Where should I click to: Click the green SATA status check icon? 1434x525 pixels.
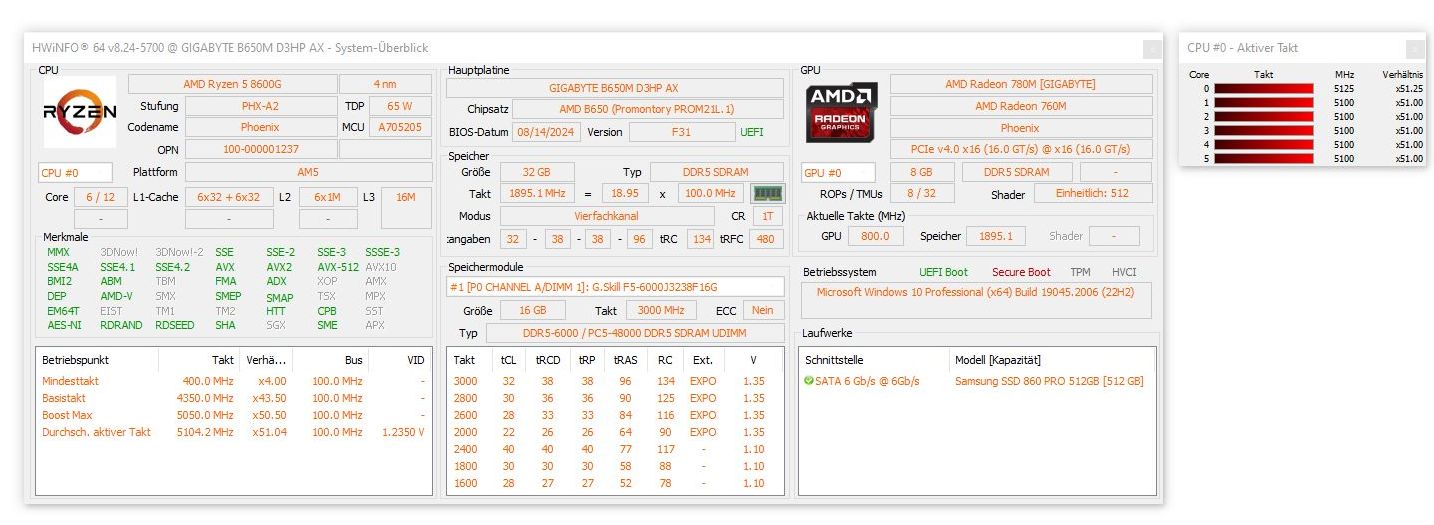(x=808, y=381)
